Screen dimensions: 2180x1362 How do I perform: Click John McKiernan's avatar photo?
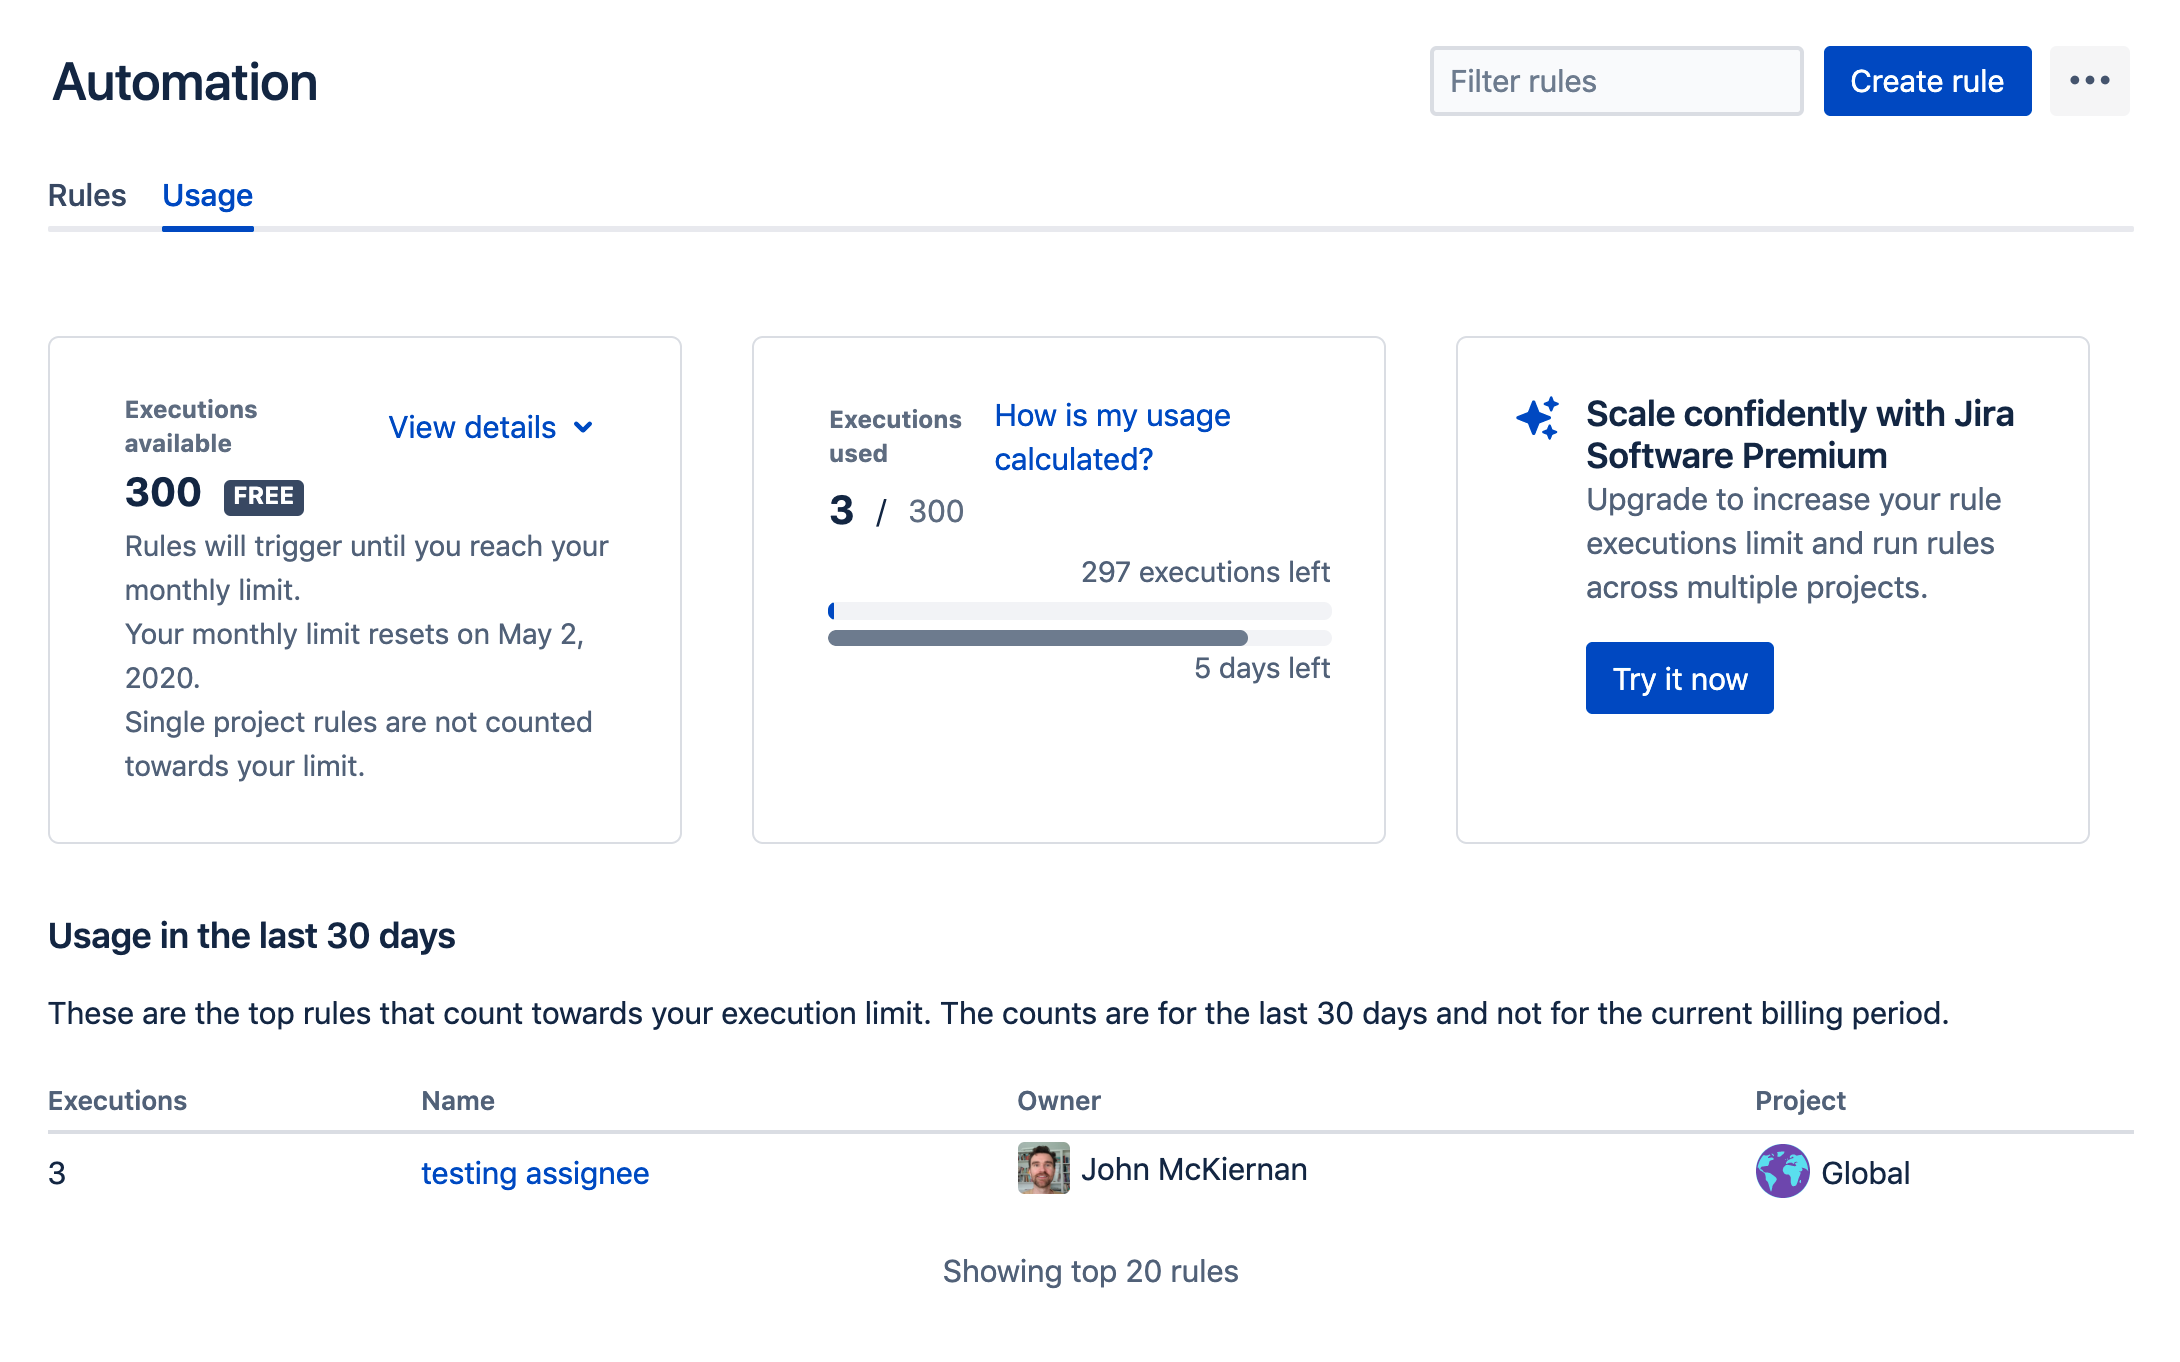1043,1168
